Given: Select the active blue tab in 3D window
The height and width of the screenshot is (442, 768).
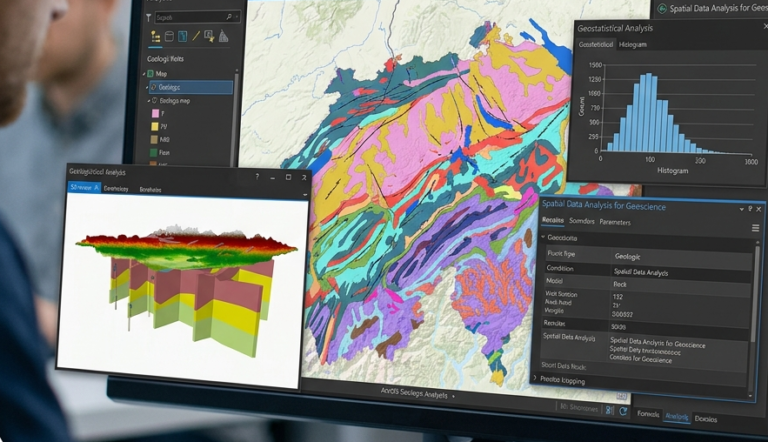Looking at the screenshot, I should (x=84, y=187).
